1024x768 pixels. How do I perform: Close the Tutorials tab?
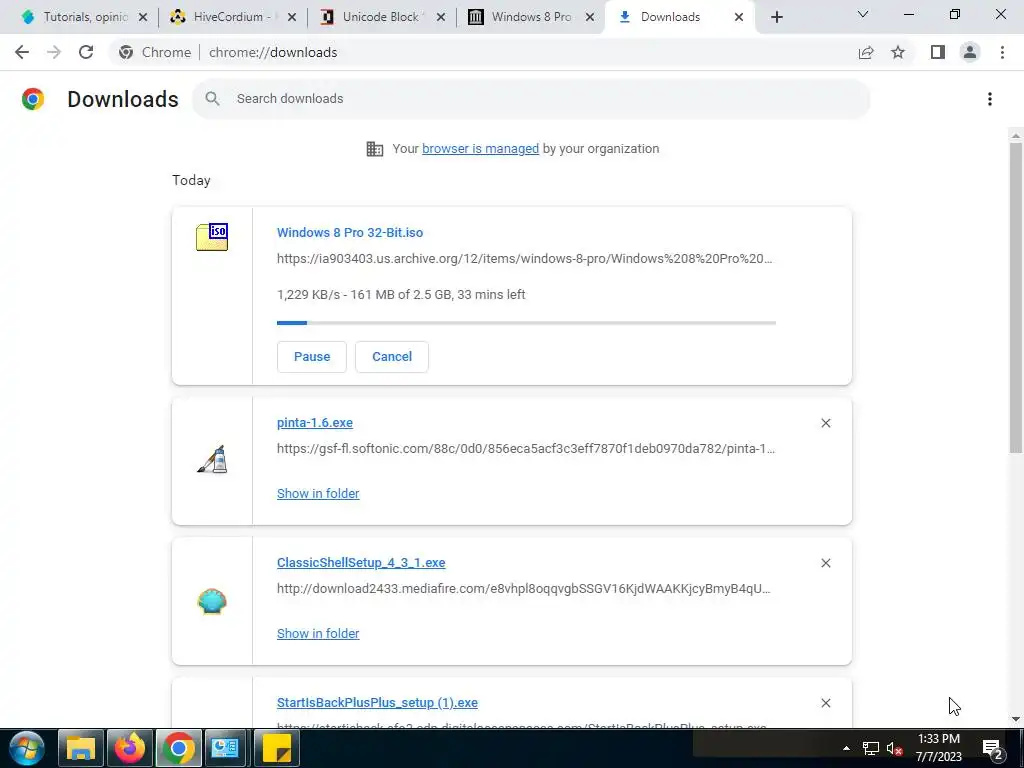click(143, 17)
